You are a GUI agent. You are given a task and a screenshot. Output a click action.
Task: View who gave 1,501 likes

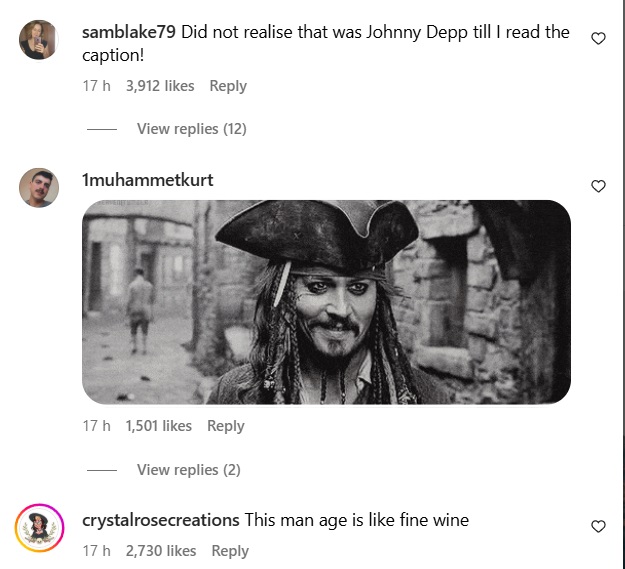(159, 426)
